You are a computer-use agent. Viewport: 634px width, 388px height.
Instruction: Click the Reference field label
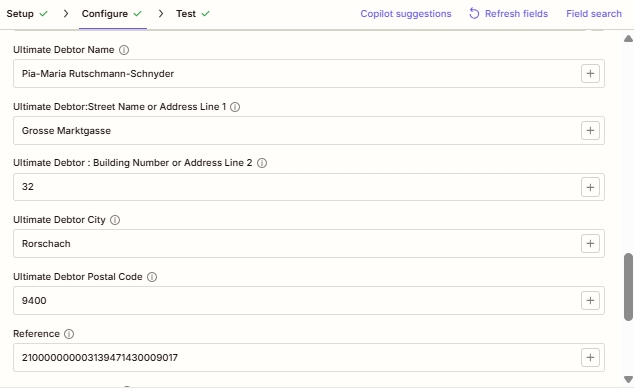click(x=36, y=334)
